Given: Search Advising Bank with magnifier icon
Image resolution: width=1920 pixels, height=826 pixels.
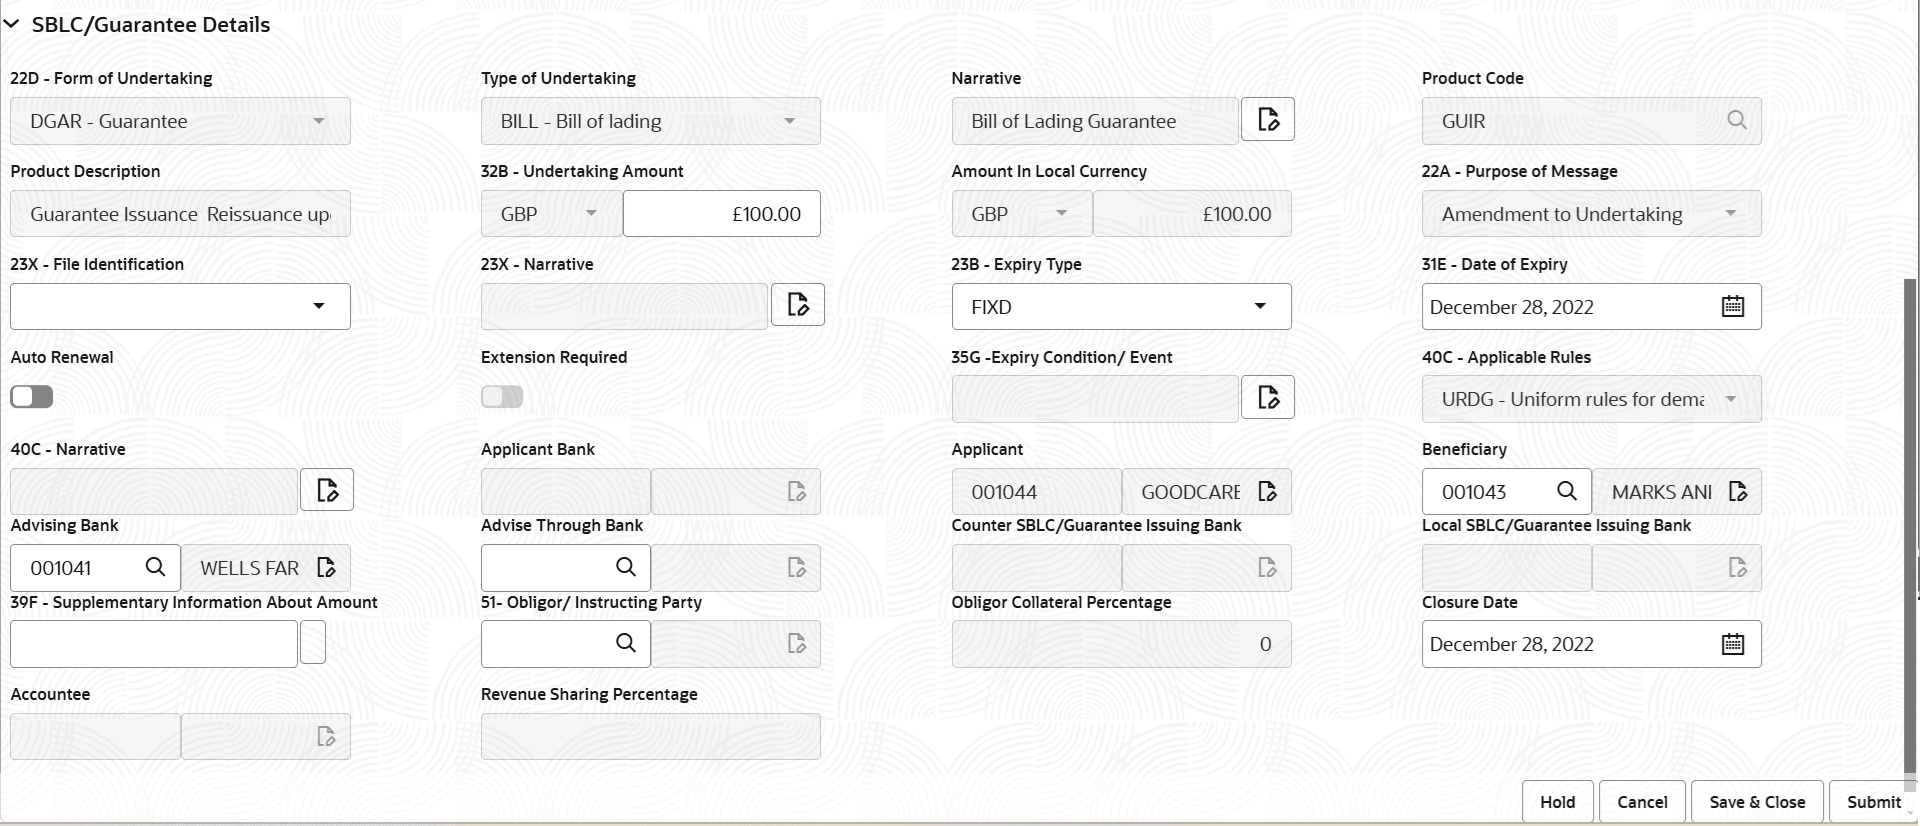Looking at the screenshot, I should click(155, 567).
